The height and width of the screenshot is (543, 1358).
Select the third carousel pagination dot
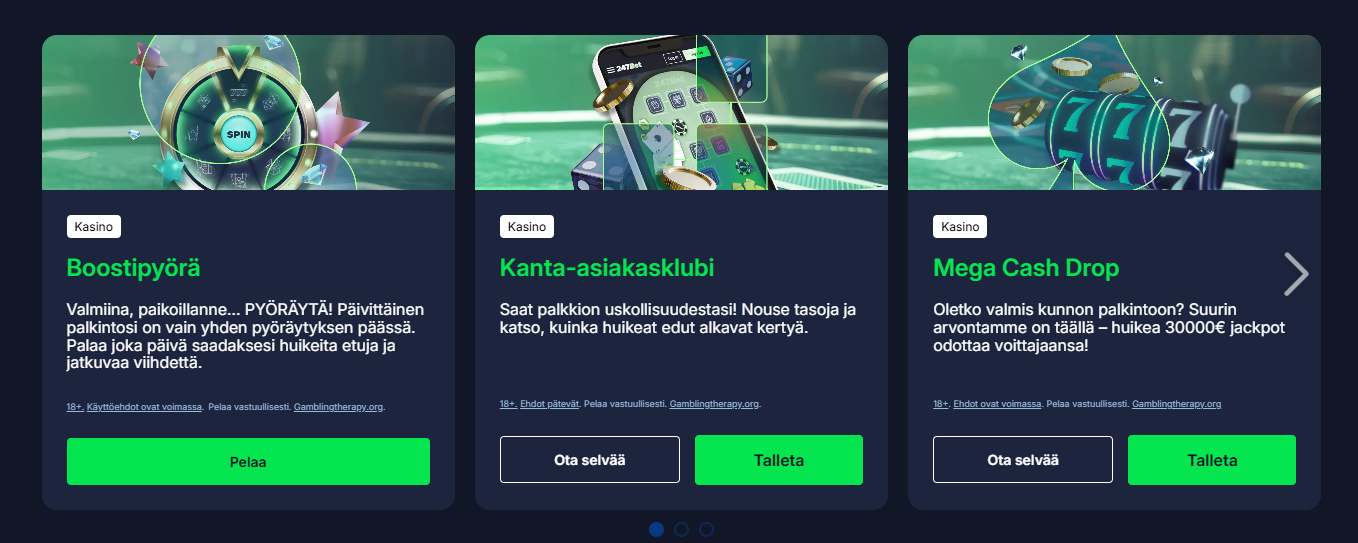tap(706, 529)
